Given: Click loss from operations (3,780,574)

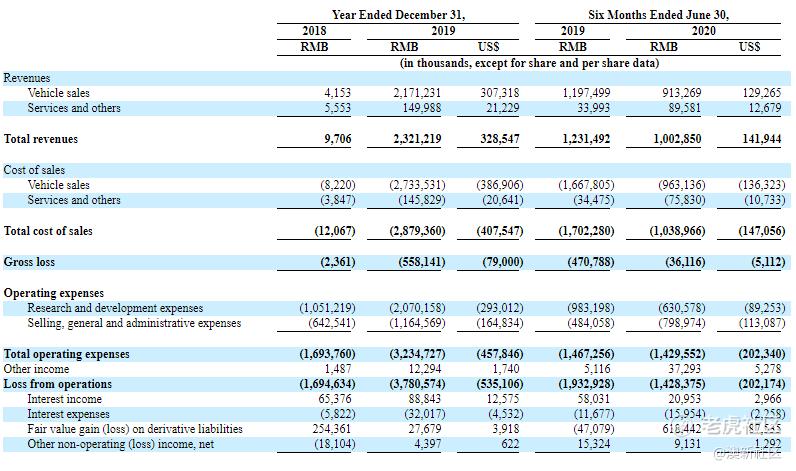Looking at the screenshot, I should tap(417, 384).
